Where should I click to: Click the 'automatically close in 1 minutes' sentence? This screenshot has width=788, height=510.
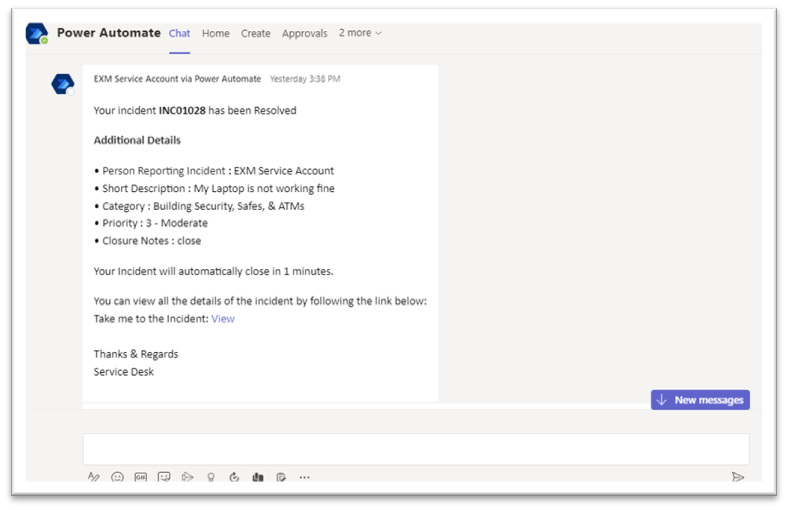click(x=214, y=271)
